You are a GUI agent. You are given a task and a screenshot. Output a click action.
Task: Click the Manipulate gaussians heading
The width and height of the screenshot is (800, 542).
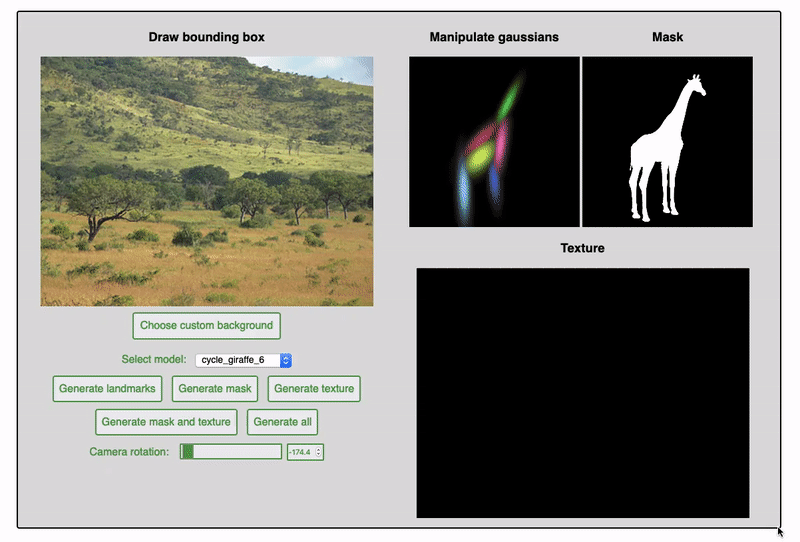click(494, 37)
